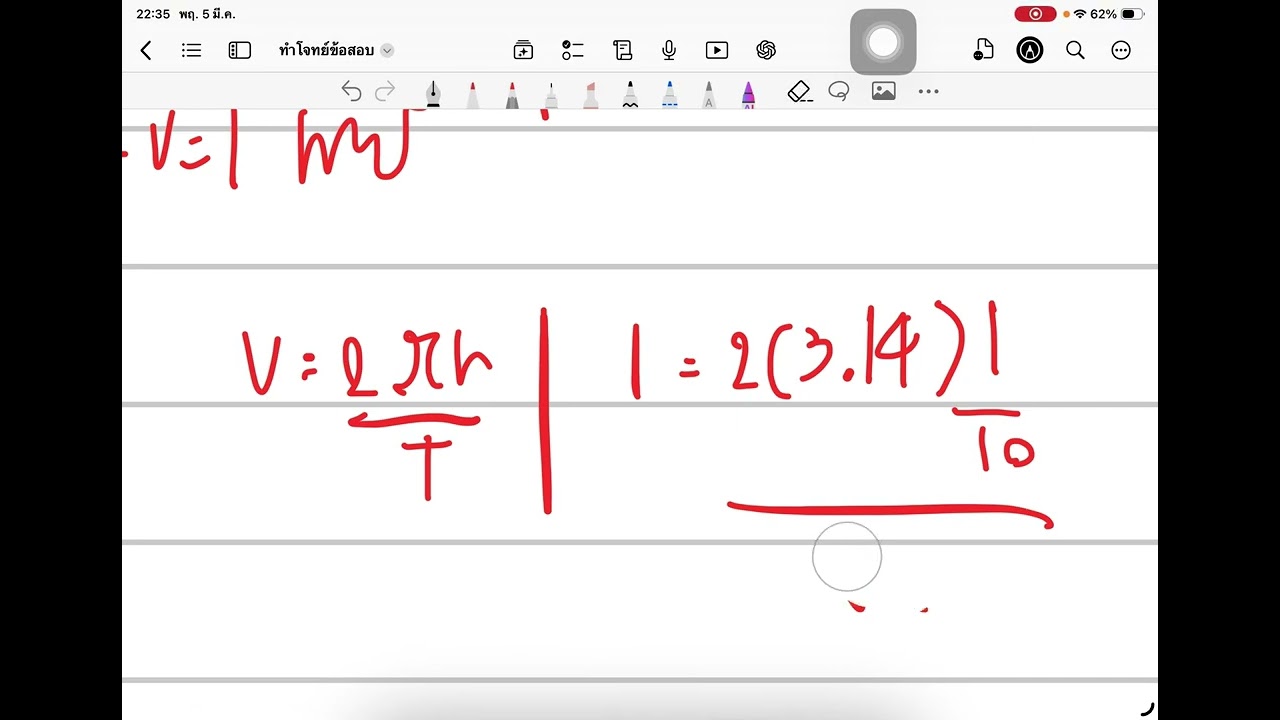Insert a checklist from toolbar
This screenshot has width=1280, height=720.
(x=573, y=50)
